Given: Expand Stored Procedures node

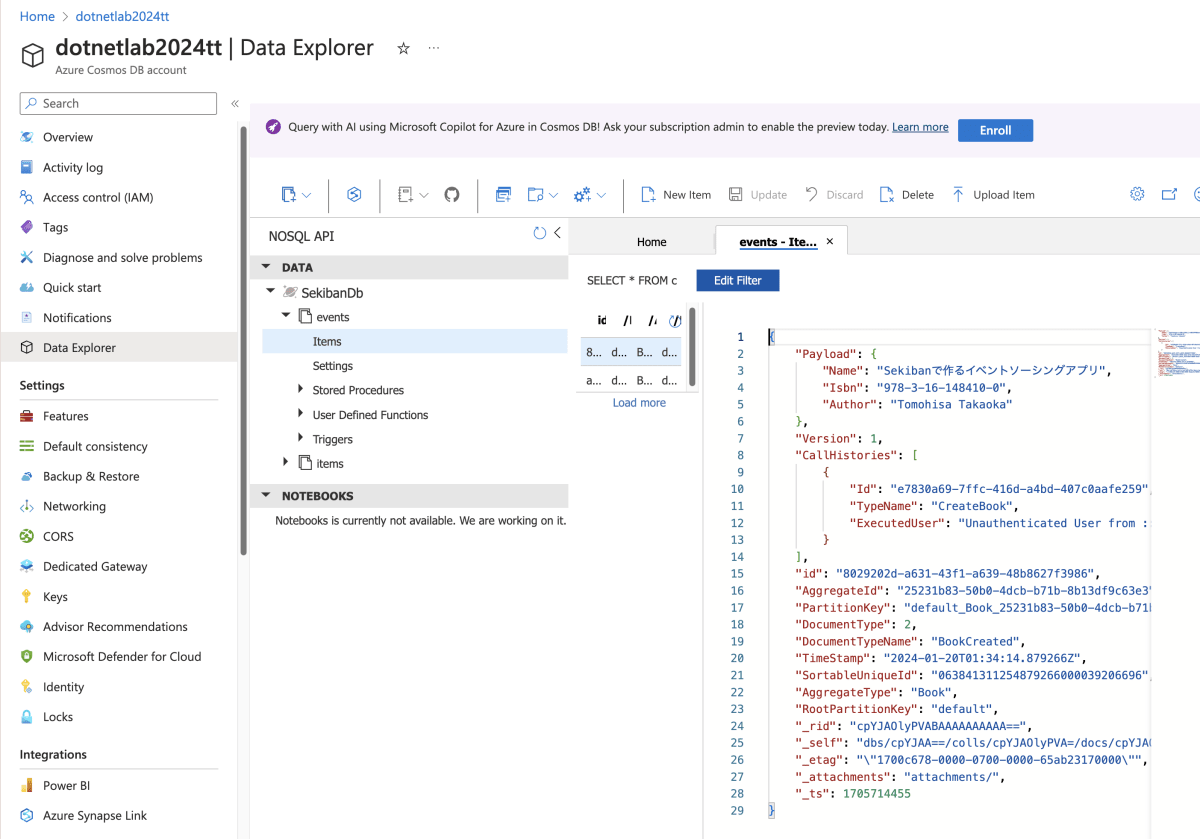Looking at the screenshot, I should tap(300, 389).
